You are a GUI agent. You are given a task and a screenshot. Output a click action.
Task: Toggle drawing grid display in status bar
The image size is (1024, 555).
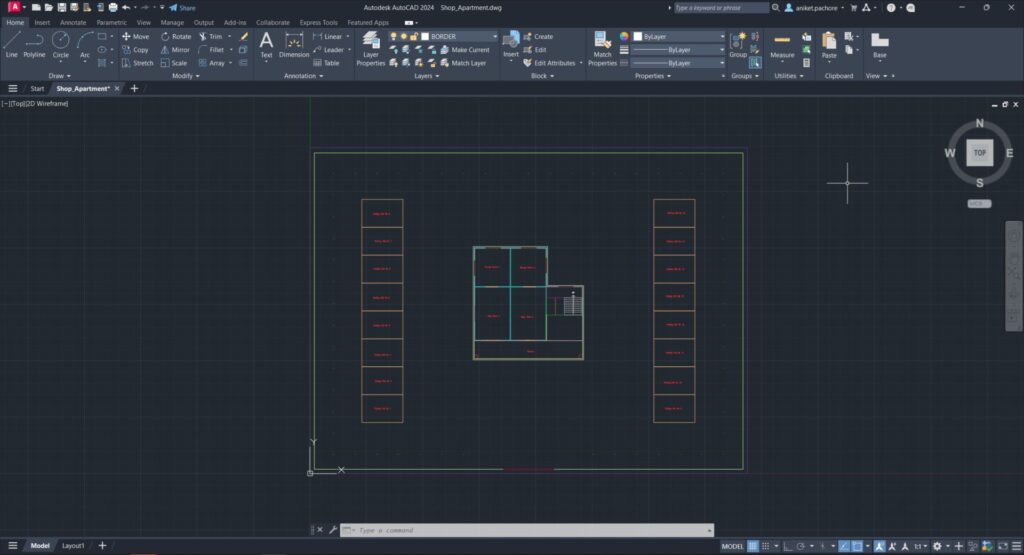tap(753, 547)
